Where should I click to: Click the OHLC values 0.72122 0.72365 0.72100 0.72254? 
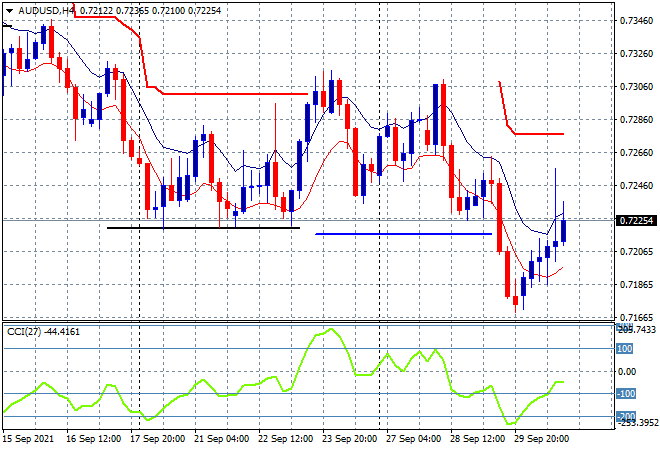coord(150,11)
